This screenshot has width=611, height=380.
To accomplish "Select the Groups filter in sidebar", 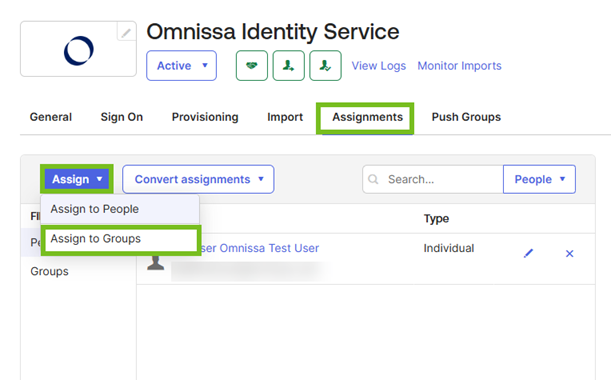I will click(x=49, y=271).
